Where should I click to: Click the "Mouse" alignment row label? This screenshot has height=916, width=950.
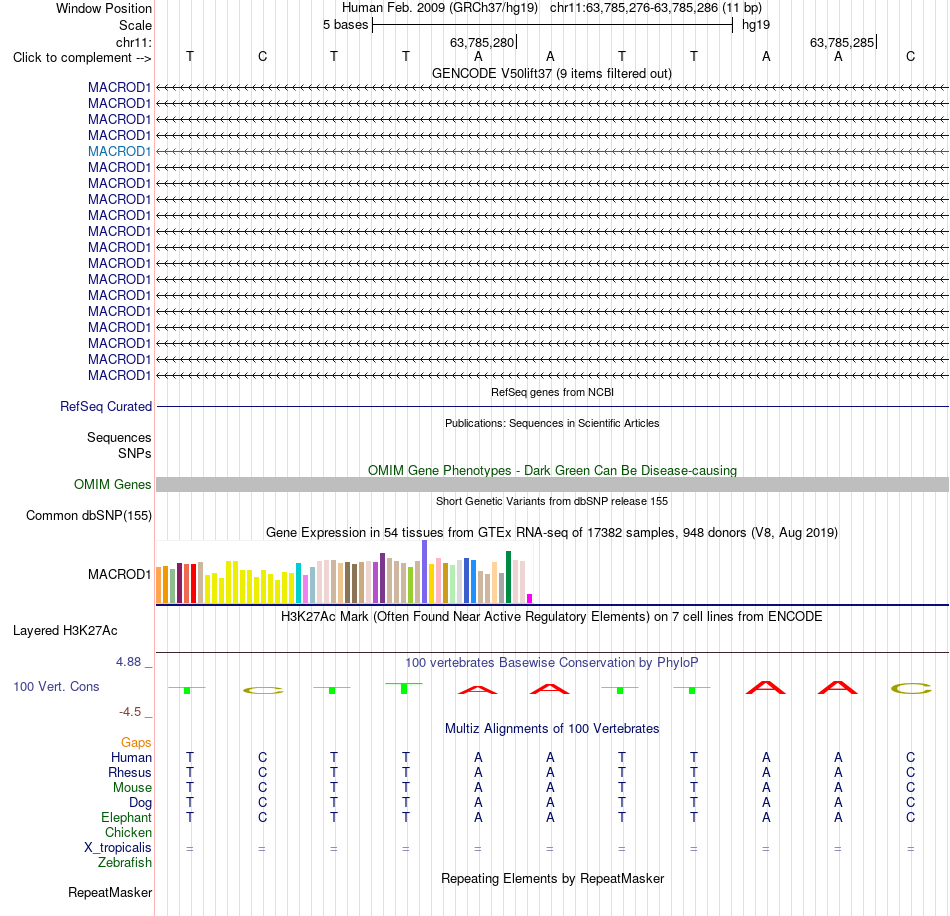[x=132, y=788]
